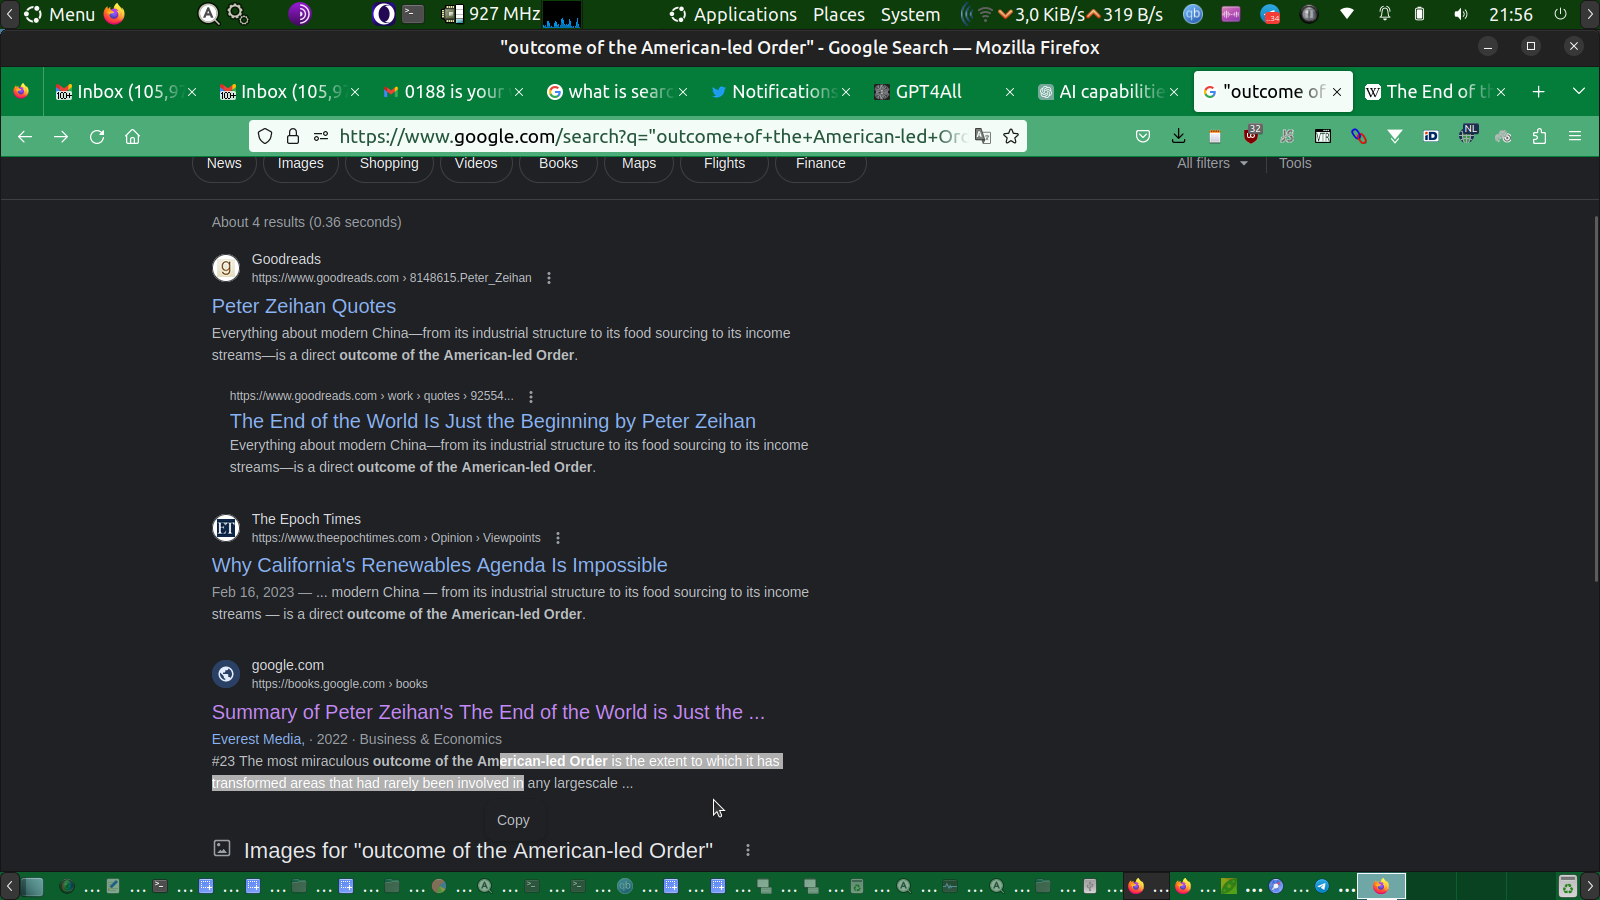
Task: Open the Peter Zeihan Quotes result
Action: click(304, 306)
